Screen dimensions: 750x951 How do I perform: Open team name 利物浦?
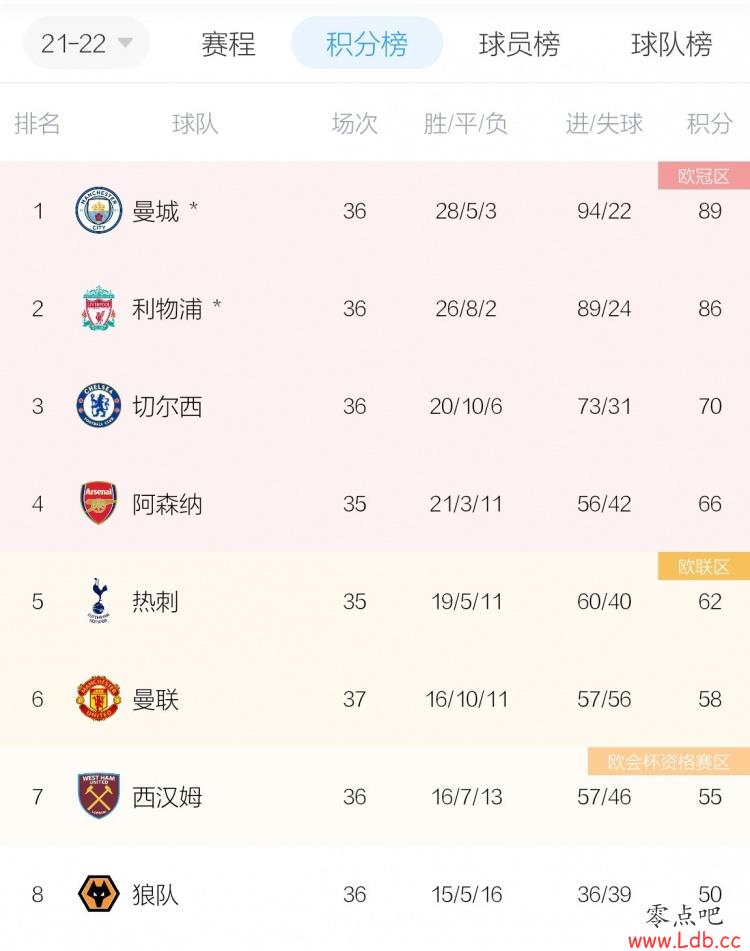click(x=167, y=309)
